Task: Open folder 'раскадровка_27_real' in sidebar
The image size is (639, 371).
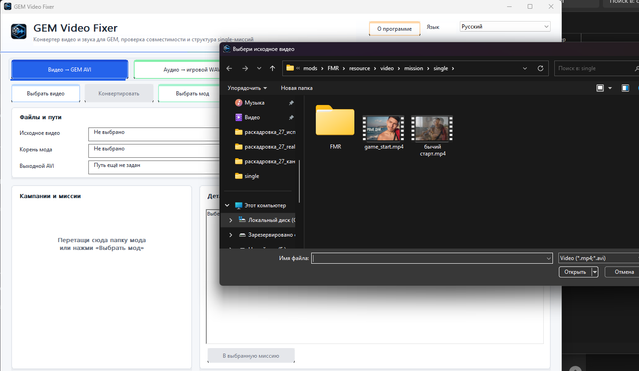Action: coord(265,147)
